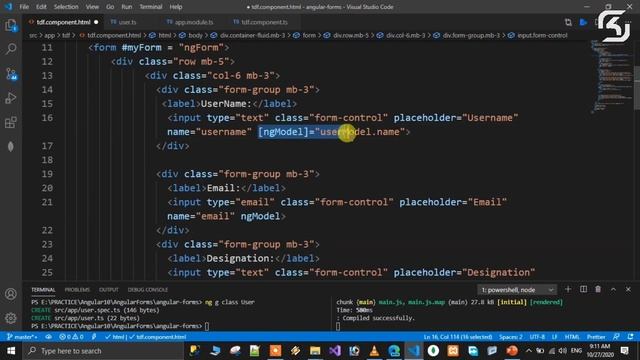Viewport: 640px width, 360px height.
Task: Kill terminal using trash icon
Action: pyautogui.click(x=598, y=289)
